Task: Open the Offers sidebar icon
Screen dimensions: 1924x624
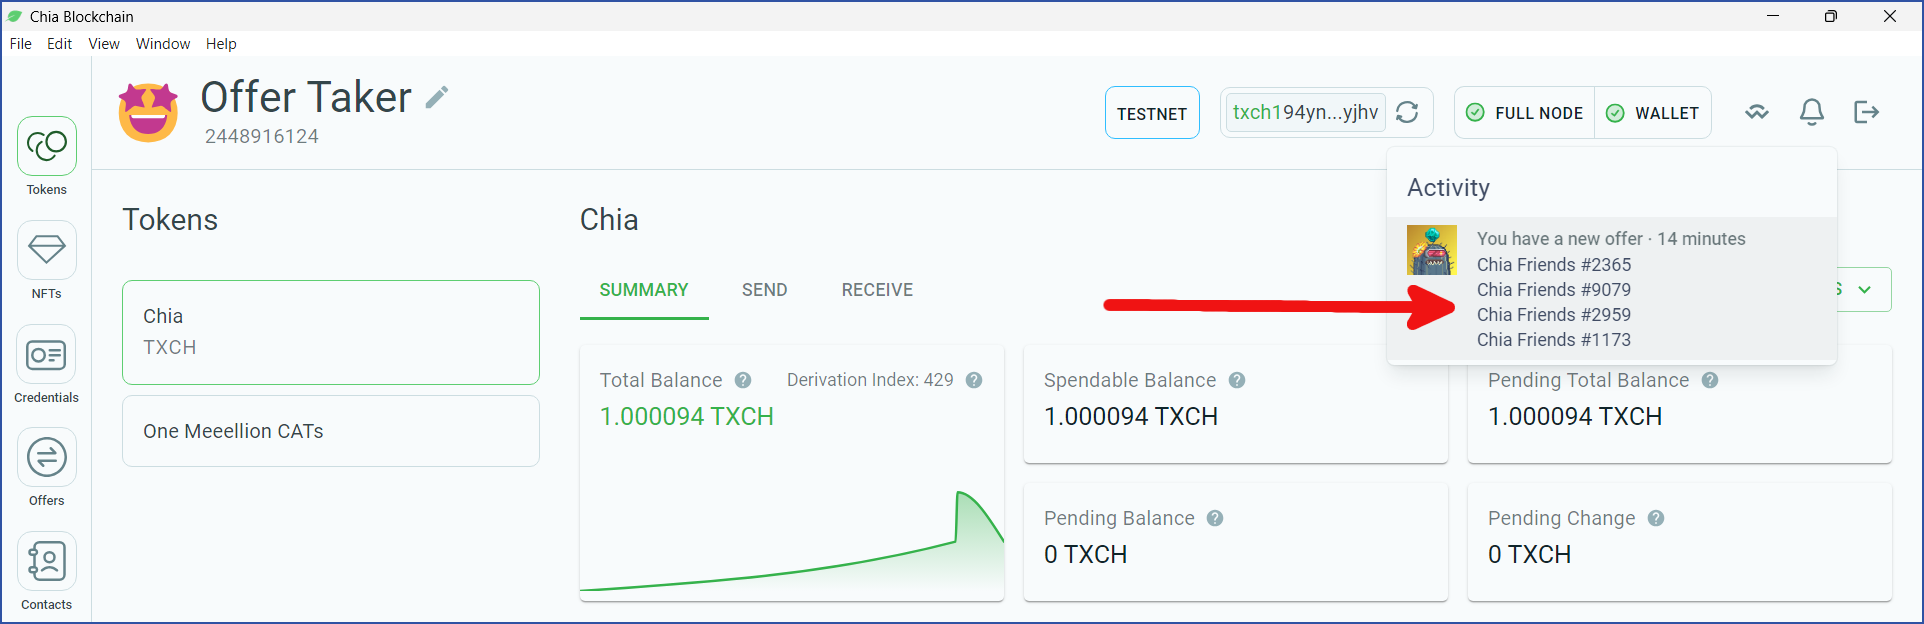Action: 47,458
